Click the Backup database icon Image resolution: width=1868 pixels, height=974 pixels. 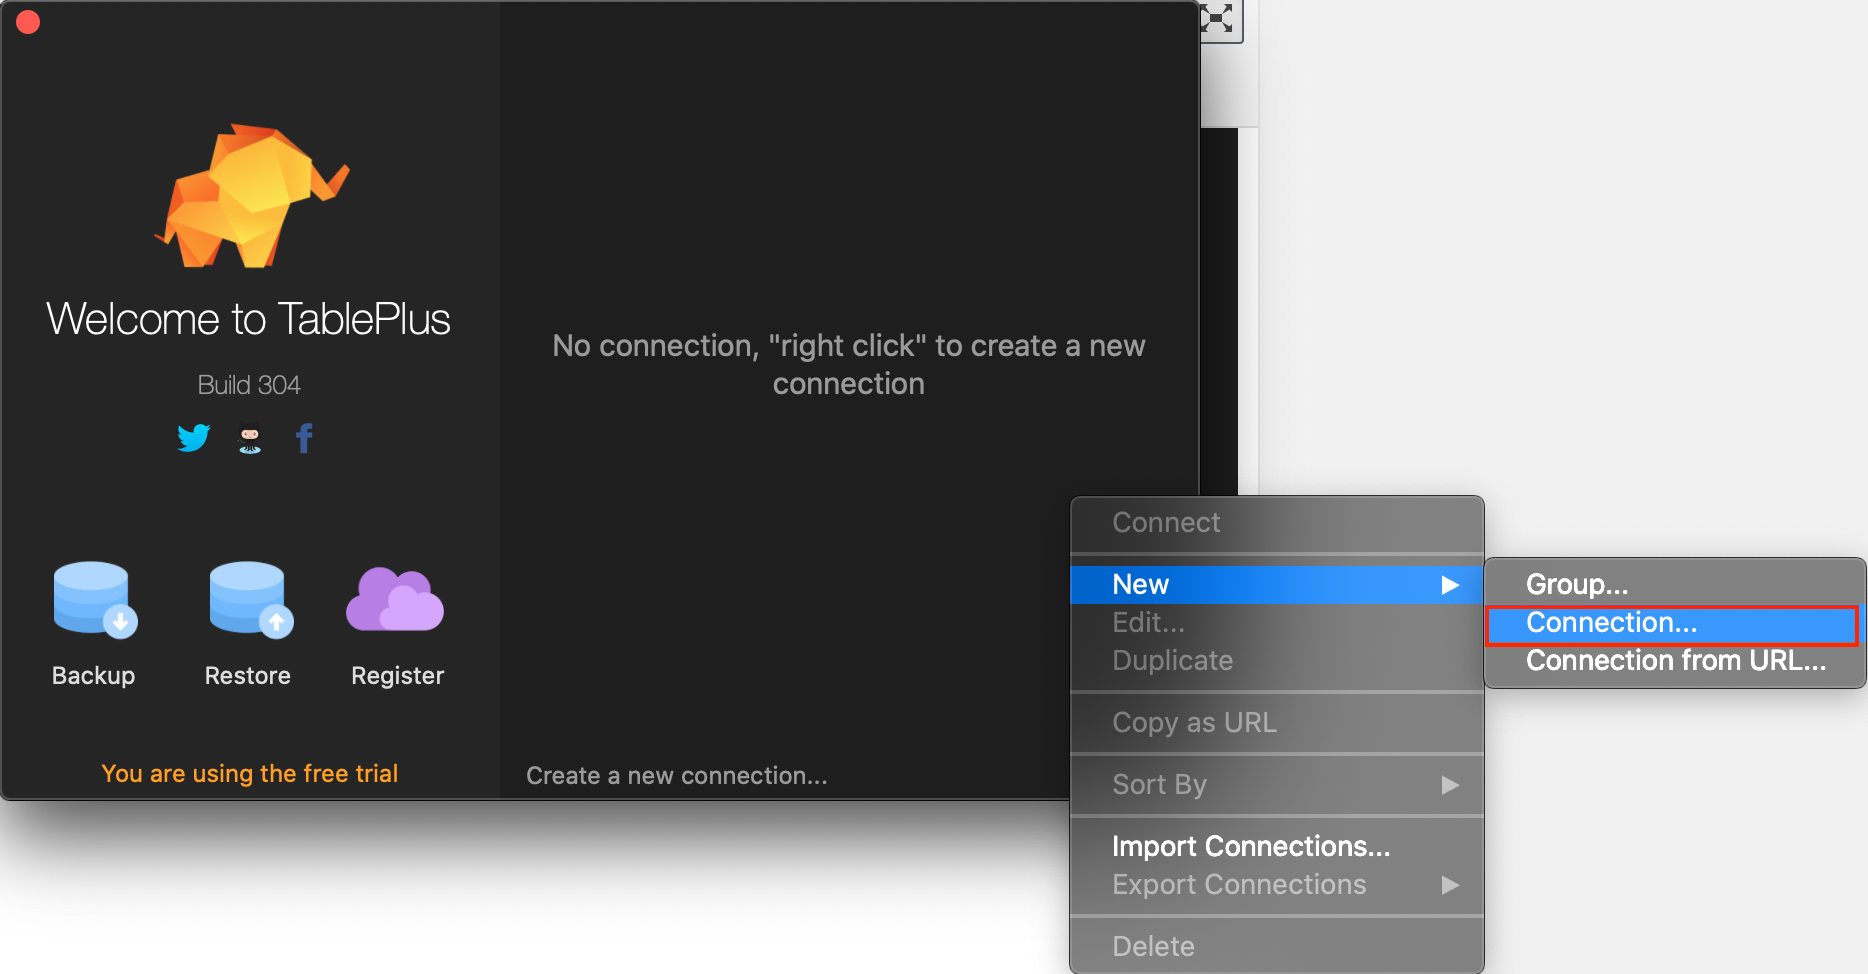pos(94,599)
